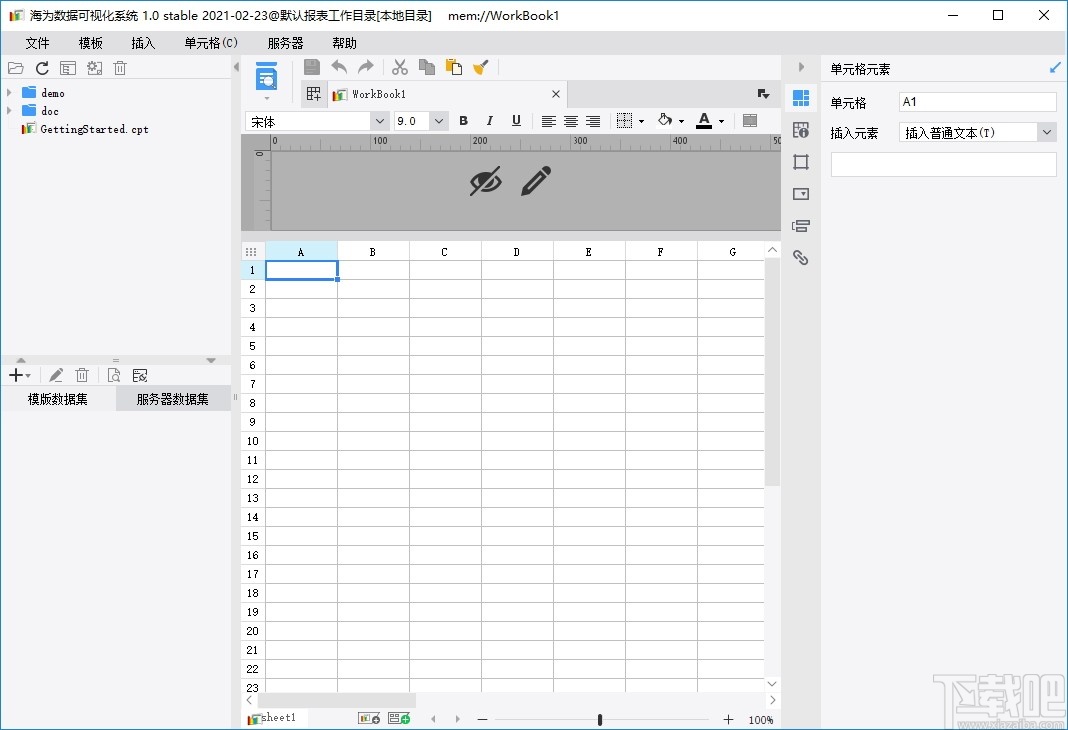Switch to 模版数据集 tab
The width and height of the screenshot is (1068, 730).
coord(58,399)
